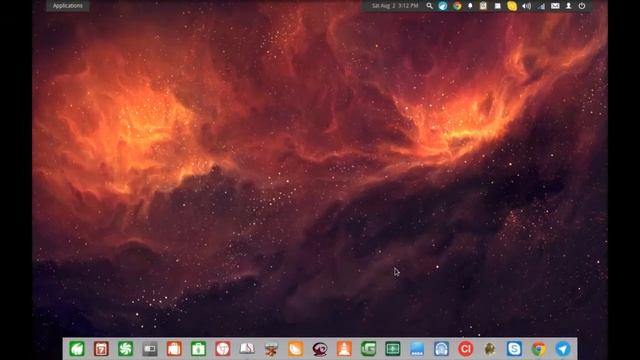Open the Applications menu
The width and height of the screenshot is (640, 360).
(67, 6)
